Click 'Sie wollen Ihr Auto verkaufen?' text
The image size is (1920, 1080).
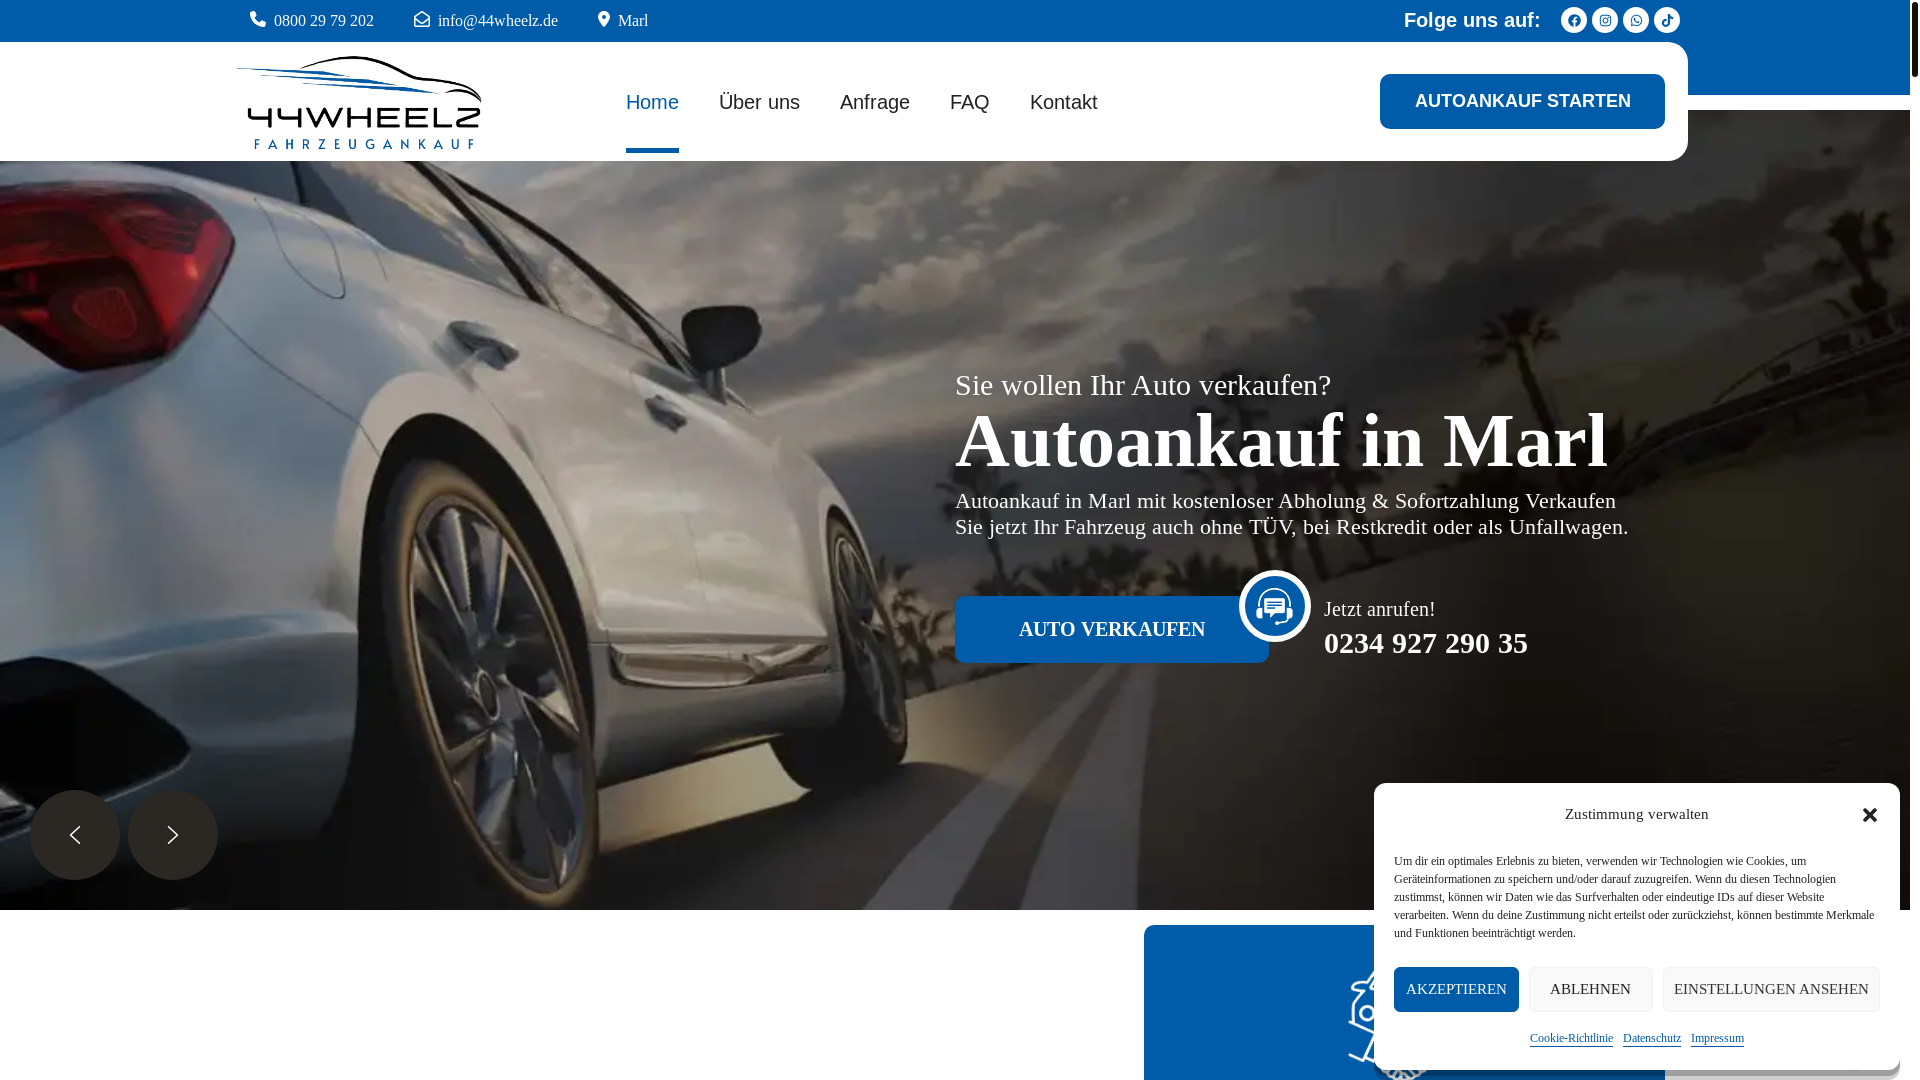click(x=1143, y=385)
